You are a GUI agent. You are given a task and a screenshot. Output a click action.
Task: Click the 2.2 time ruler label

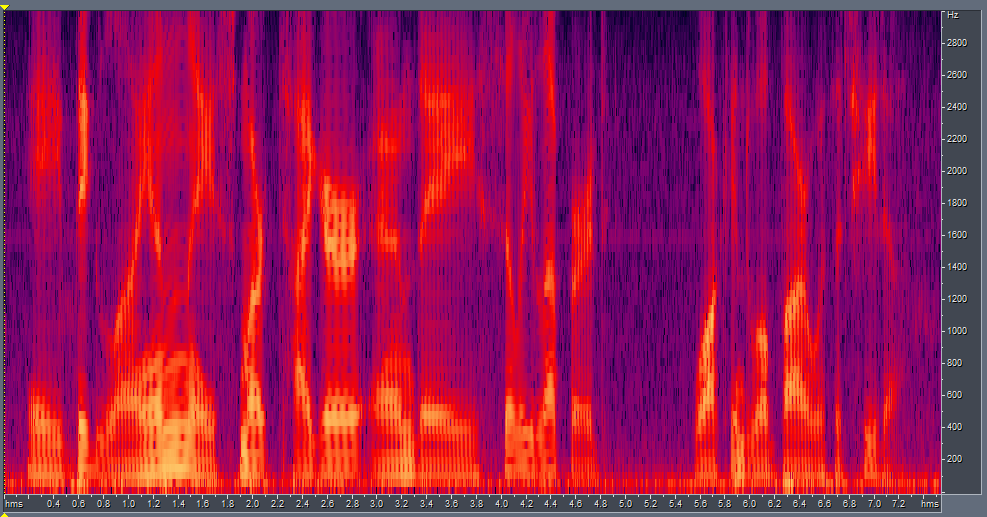coord(278,504)
